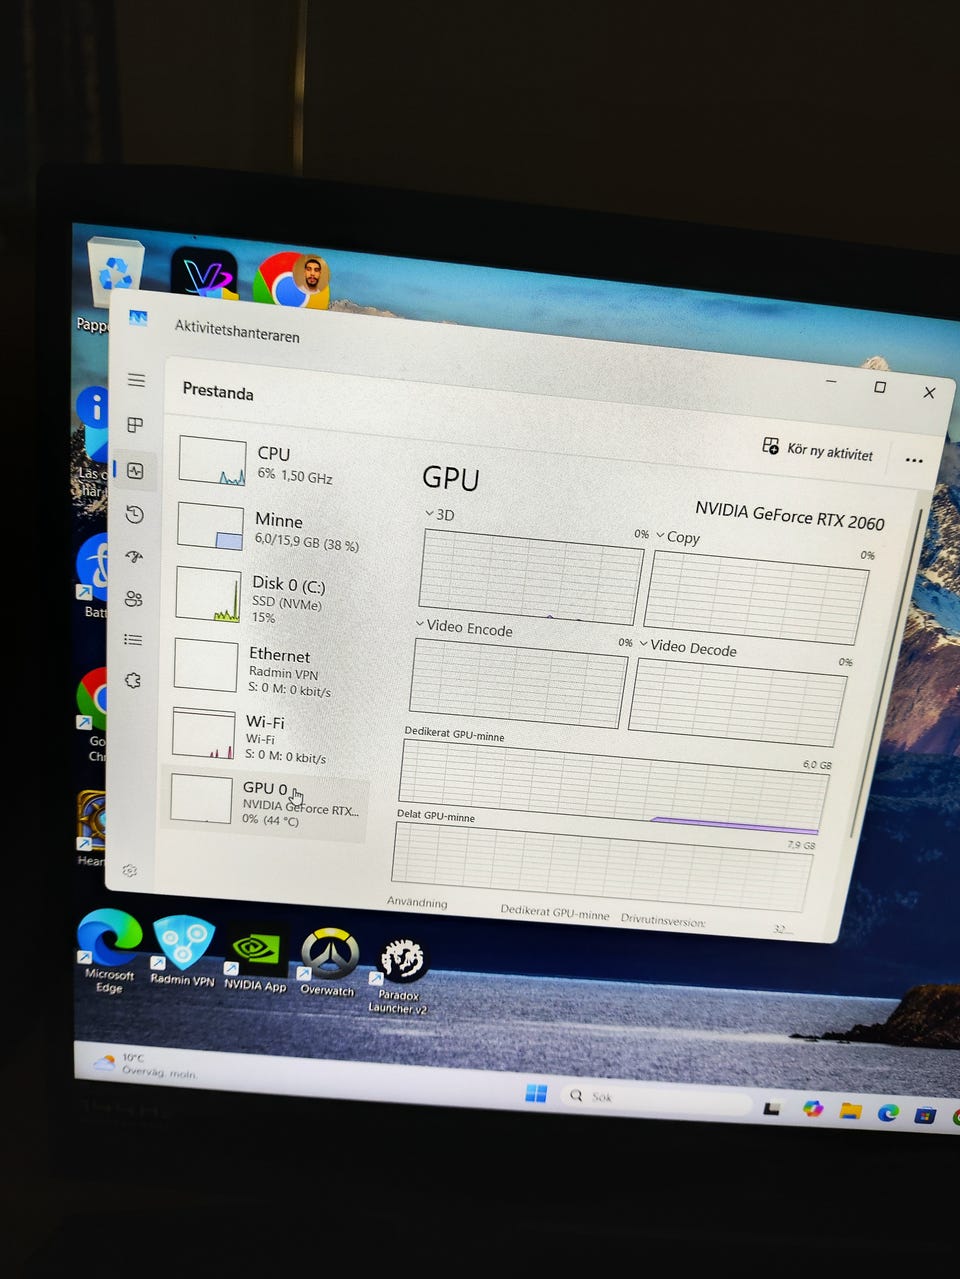This screenshot has height=1279, width=960.
Task: Open the NVIDIA App desktop shortcut
Action: (256, 960)
